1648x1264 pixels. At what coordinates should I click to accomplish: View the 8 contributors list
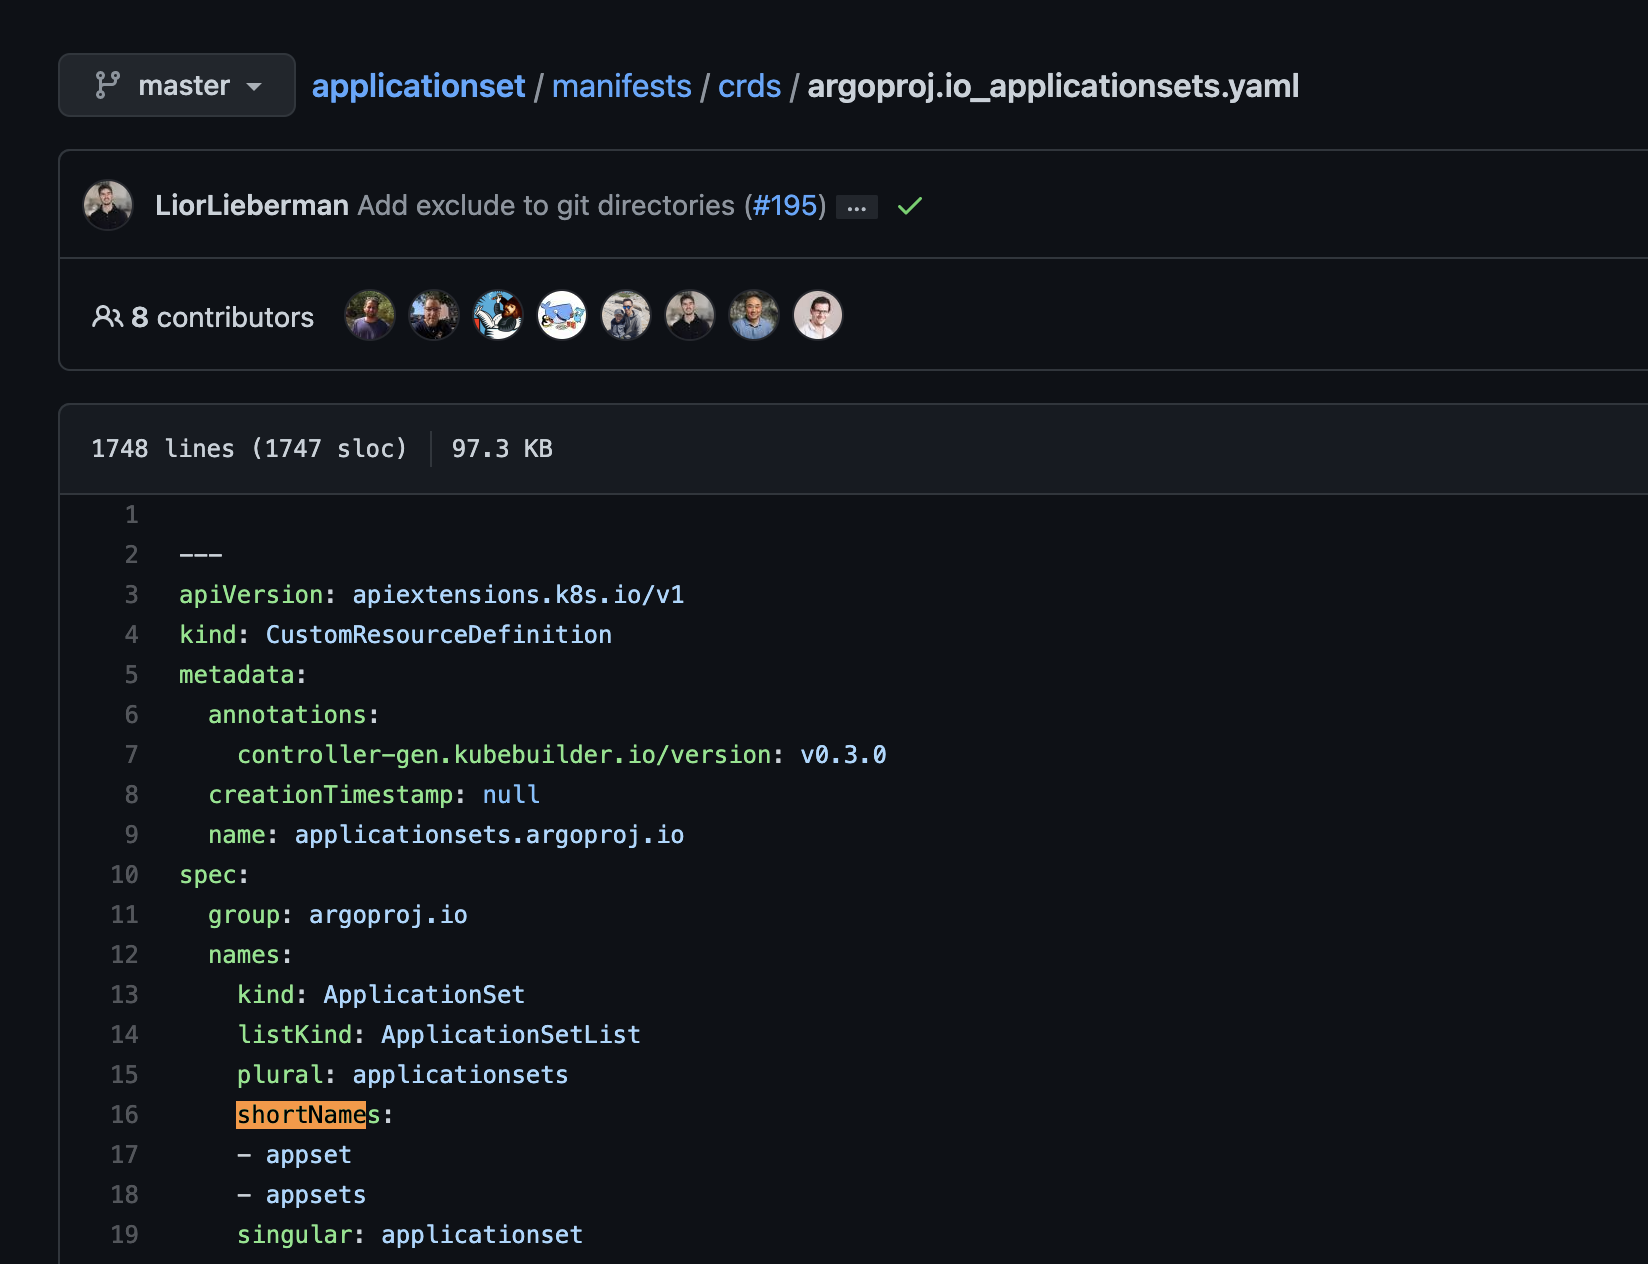(222, 317)
